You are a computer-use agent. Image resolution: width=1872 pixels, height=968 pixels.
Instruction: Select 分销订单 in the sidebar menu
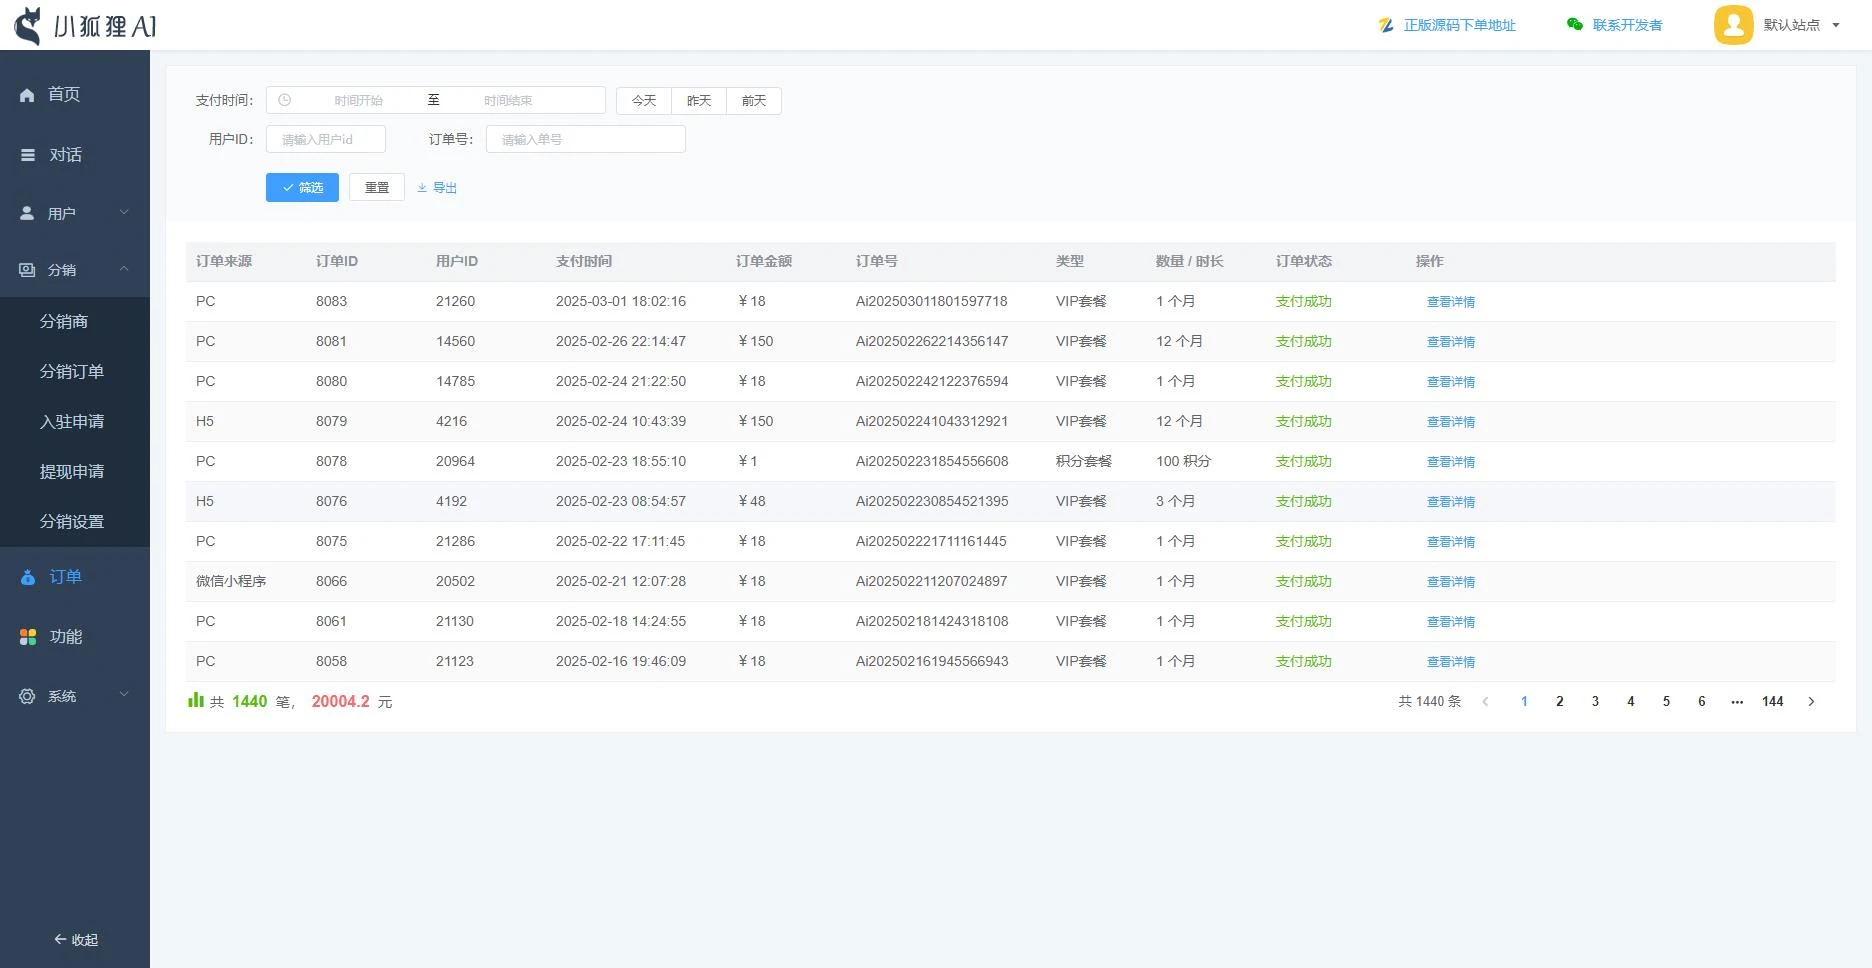[x=71, y=371]
